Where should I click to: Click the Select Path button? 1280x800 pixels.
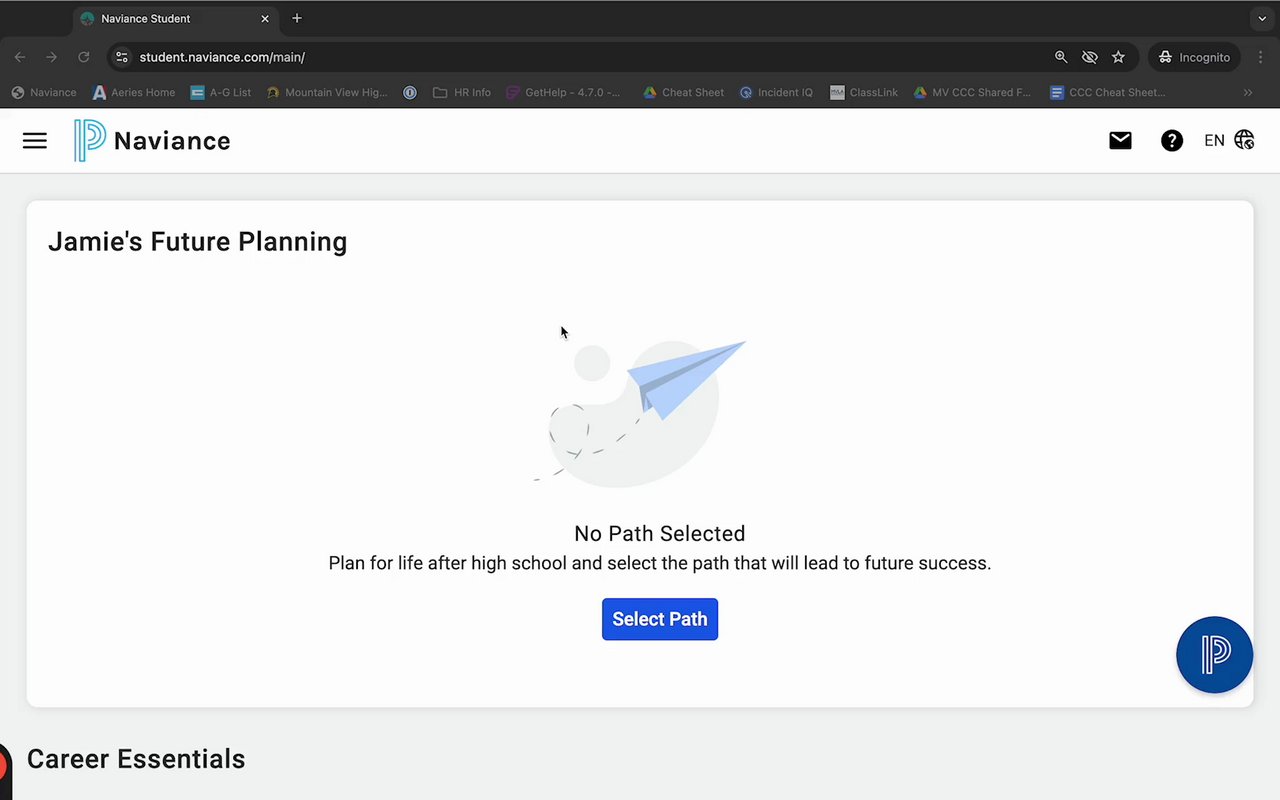pyautogui.click(x=659, y=619)
